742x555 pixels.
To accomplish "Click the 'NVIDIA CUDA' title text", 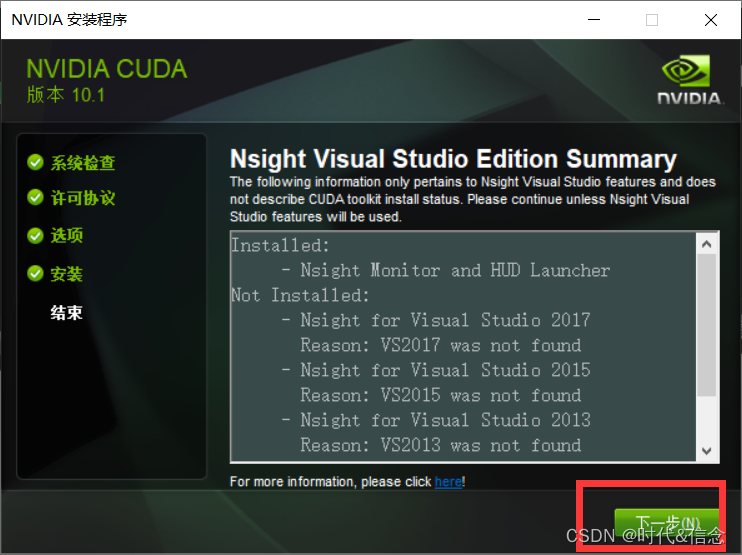I will point(106,69).
